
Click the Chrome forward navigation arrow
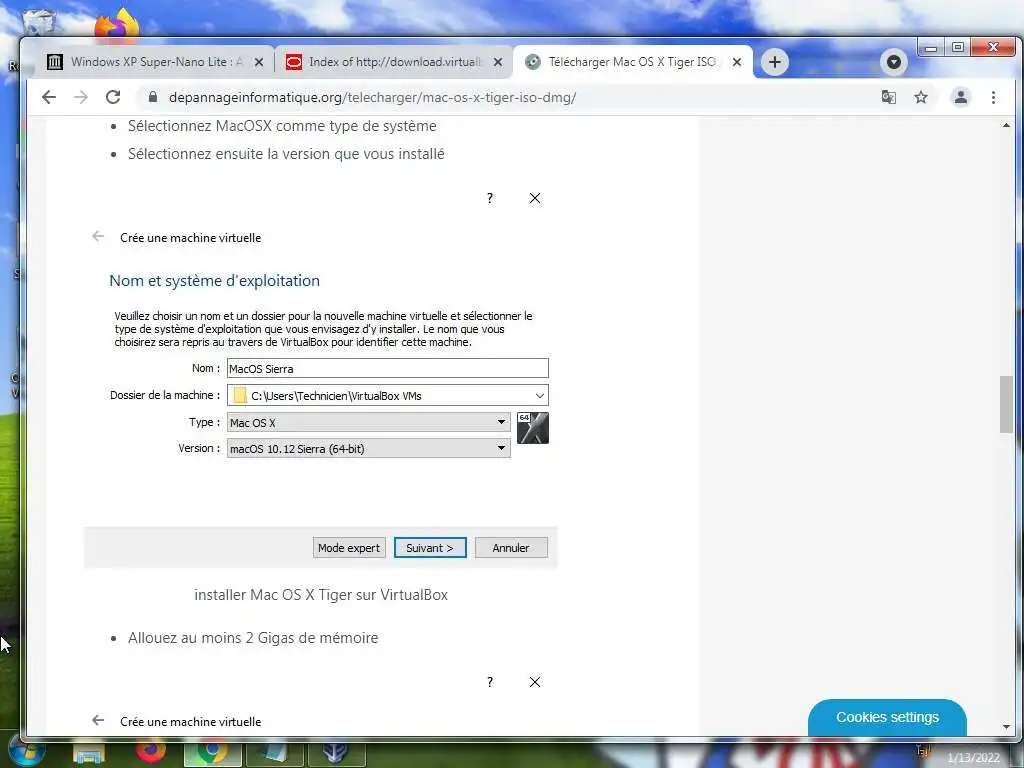click(x=81, y=97)
